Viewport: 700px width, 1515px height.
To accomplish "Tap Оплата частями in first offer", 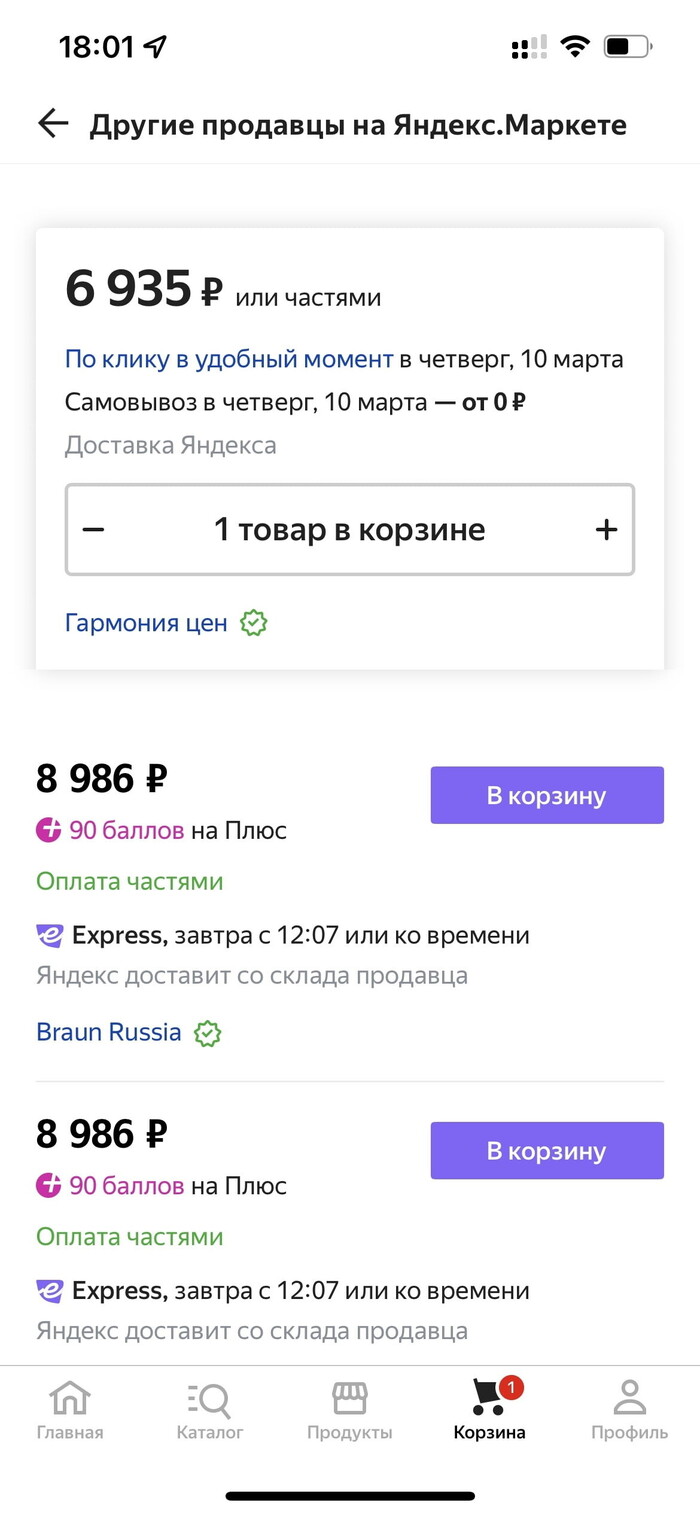I will coord(130,882).
